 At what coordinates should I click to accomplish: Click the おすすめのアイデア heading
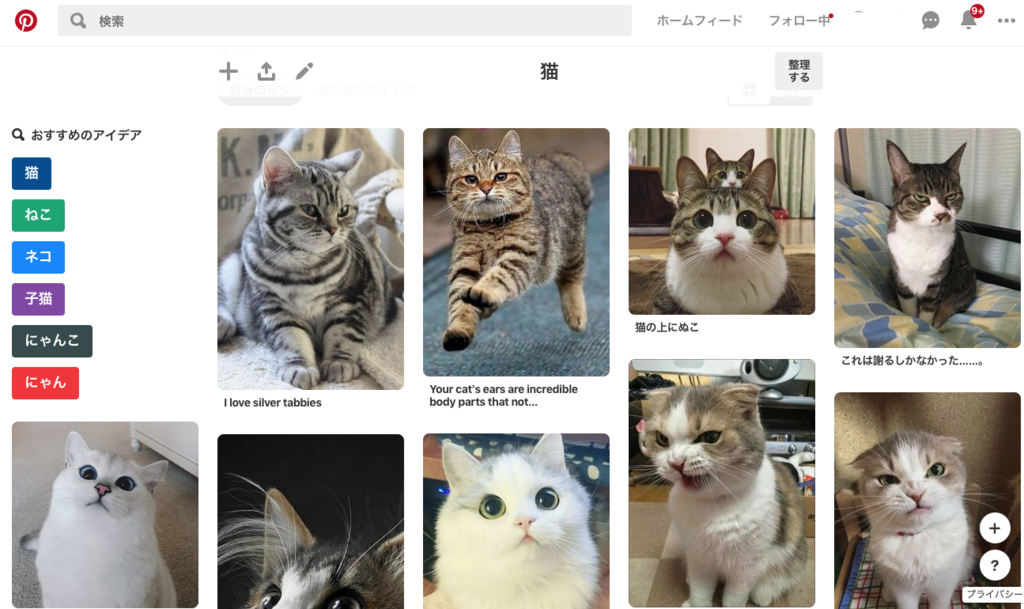click(x=86, y=135)
